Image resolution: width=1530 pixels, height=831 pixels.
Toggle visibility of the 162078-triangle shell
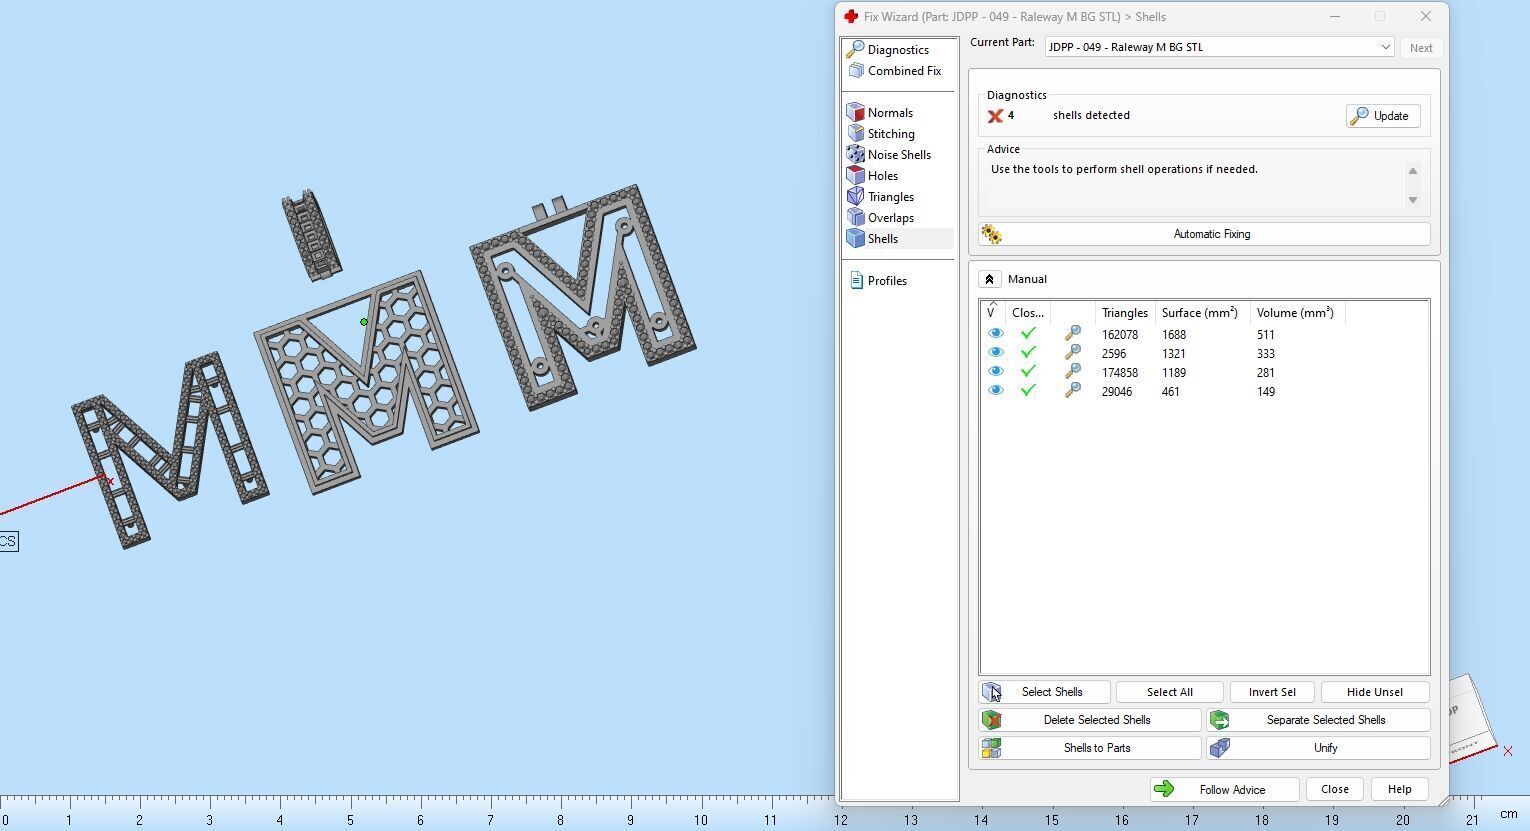(995, 334)
